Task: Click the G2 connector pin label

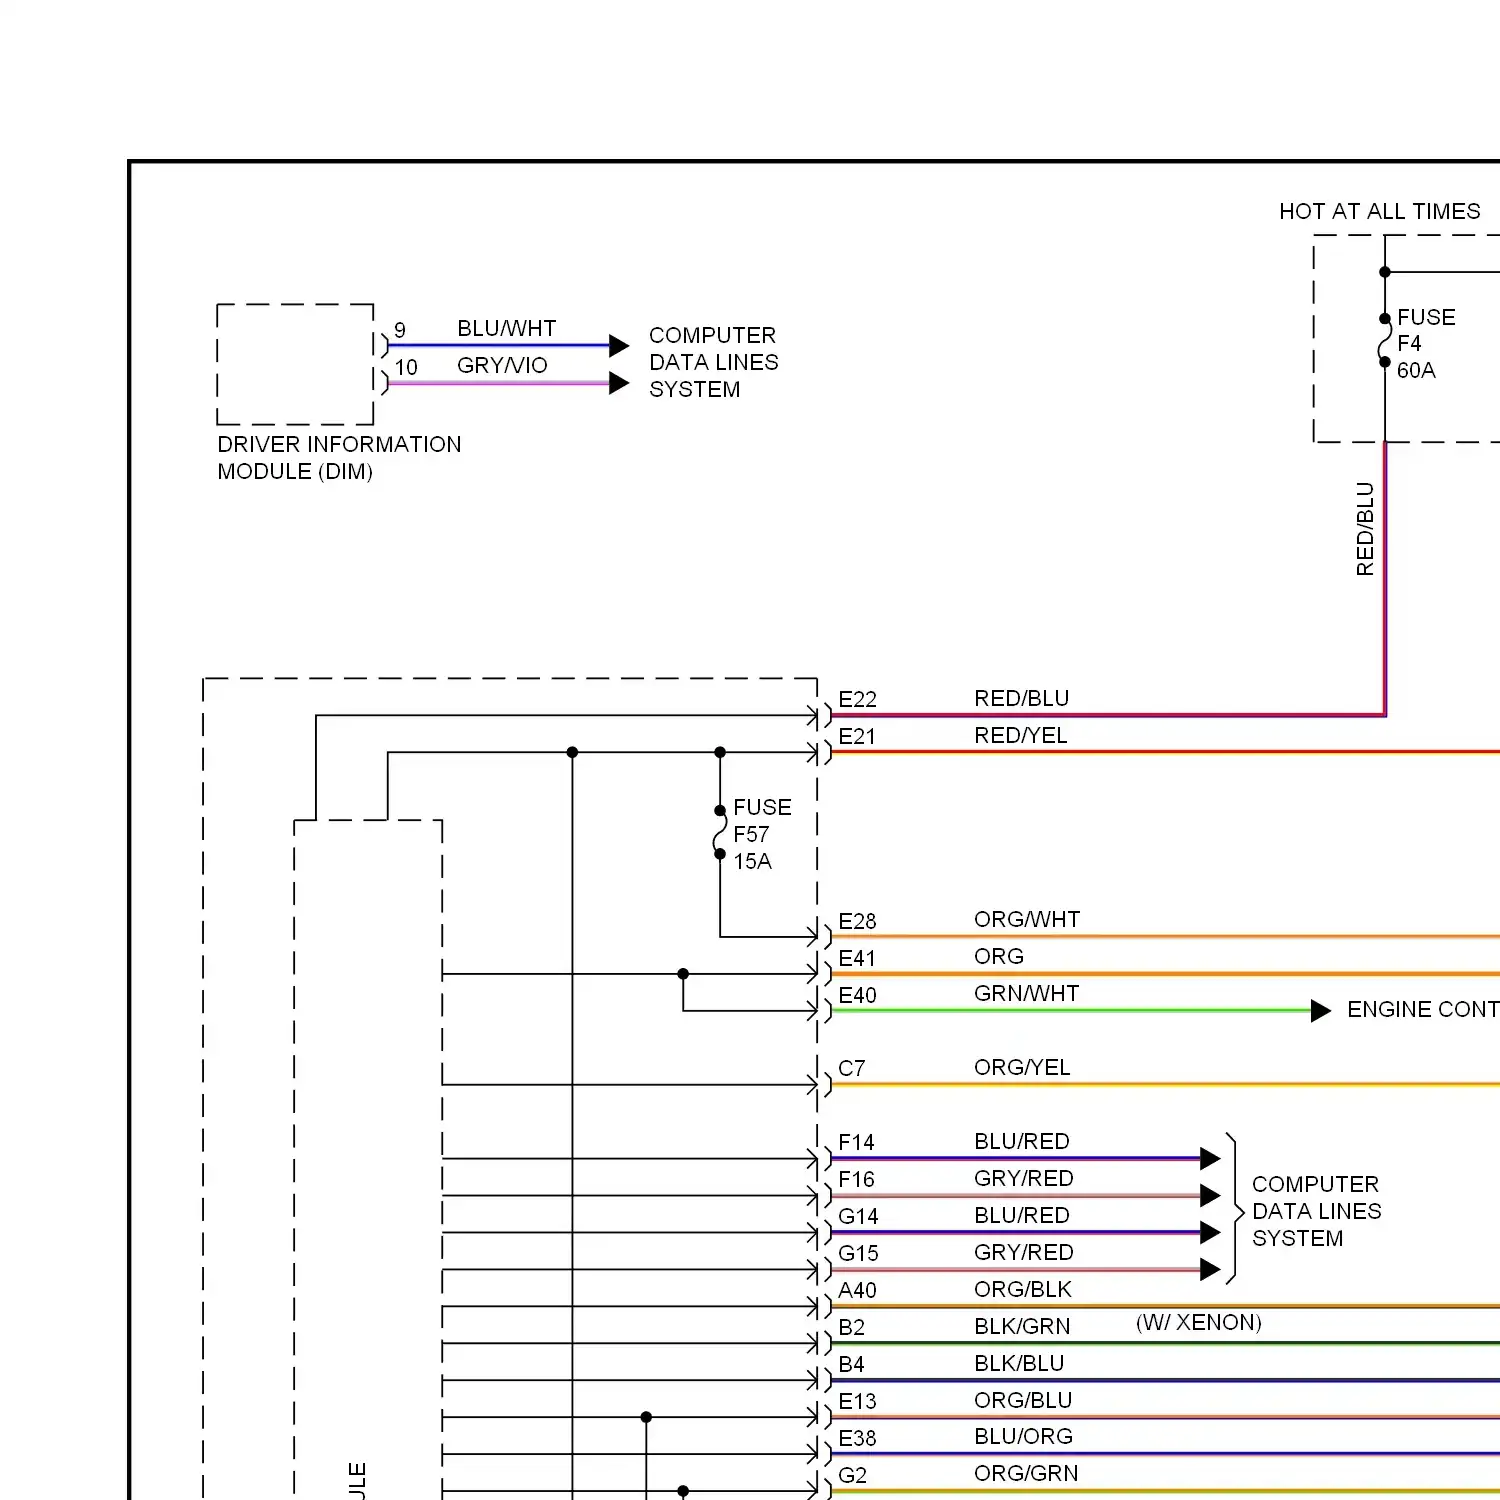Action: coord(852,1475)
